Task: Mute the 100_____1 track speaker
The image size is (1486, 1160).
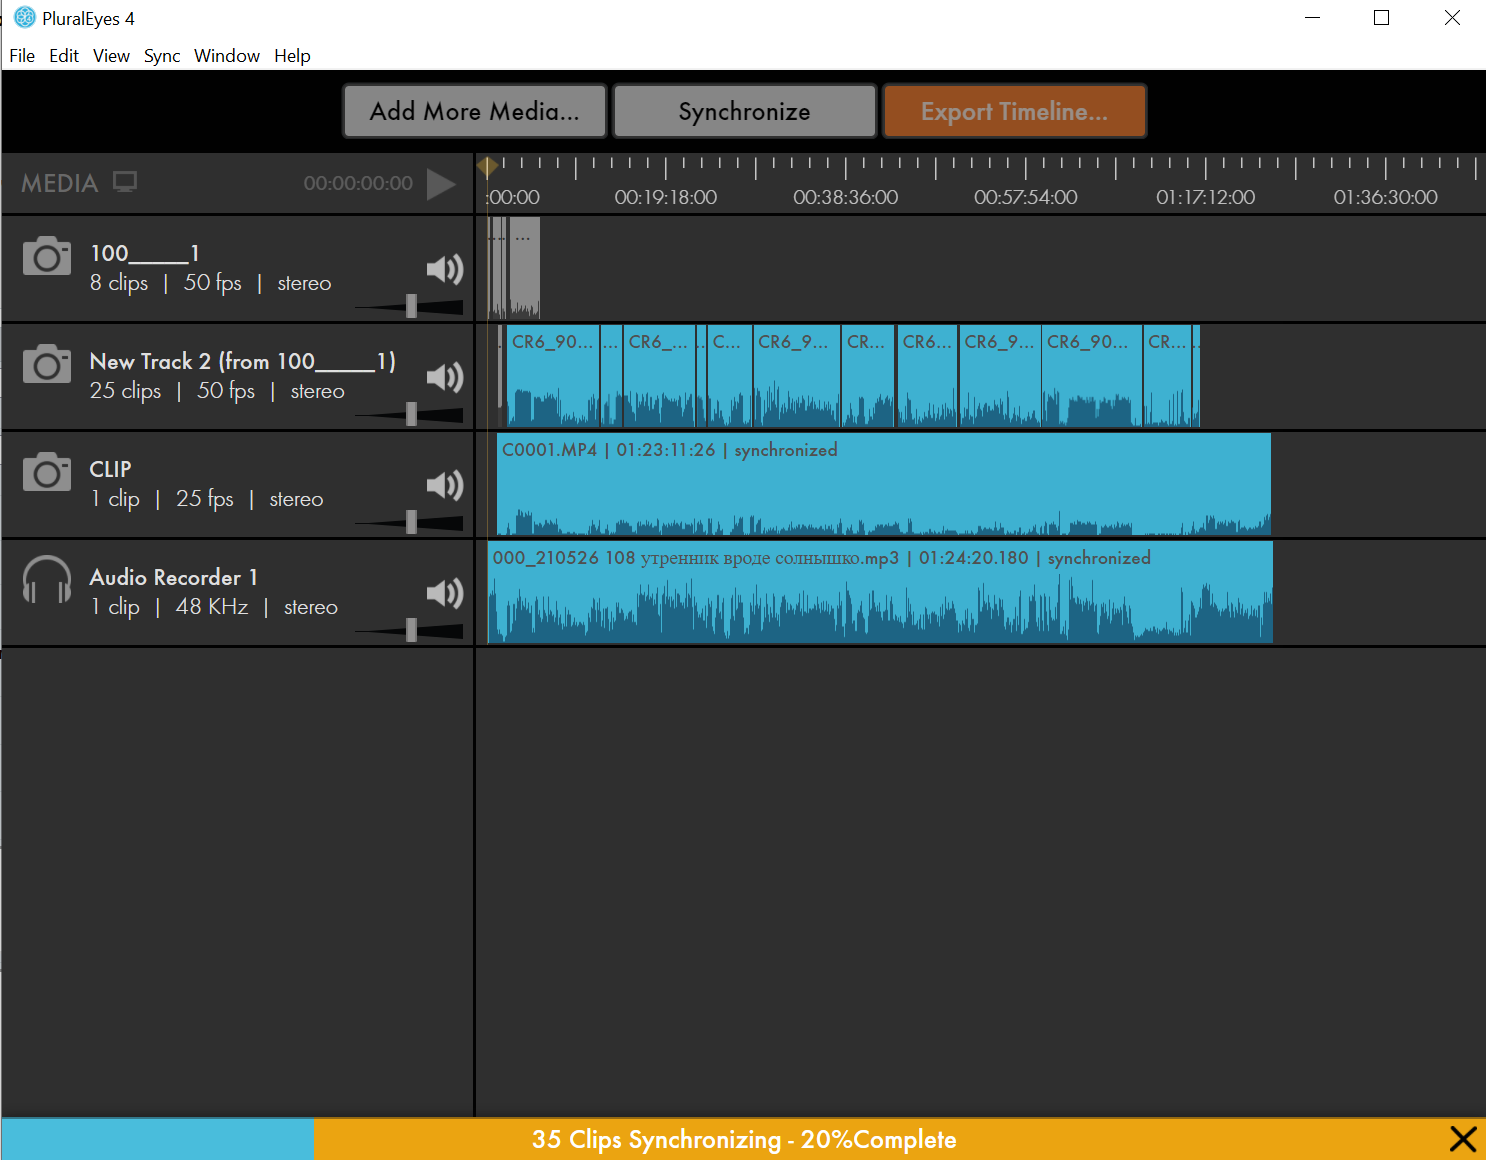Action: 444,269
